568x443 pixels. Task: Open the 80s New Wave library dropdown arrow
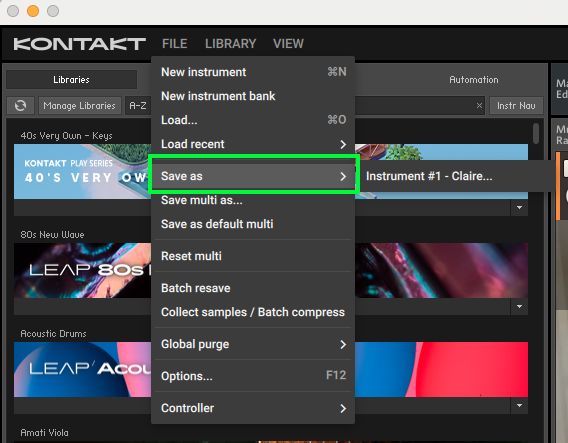519,306
